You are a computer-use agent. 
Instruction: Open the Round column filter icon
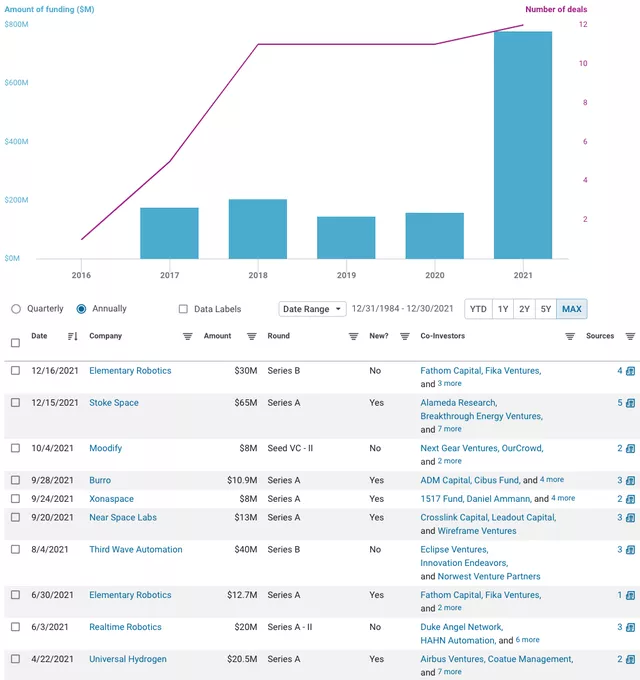click(353, 336)
